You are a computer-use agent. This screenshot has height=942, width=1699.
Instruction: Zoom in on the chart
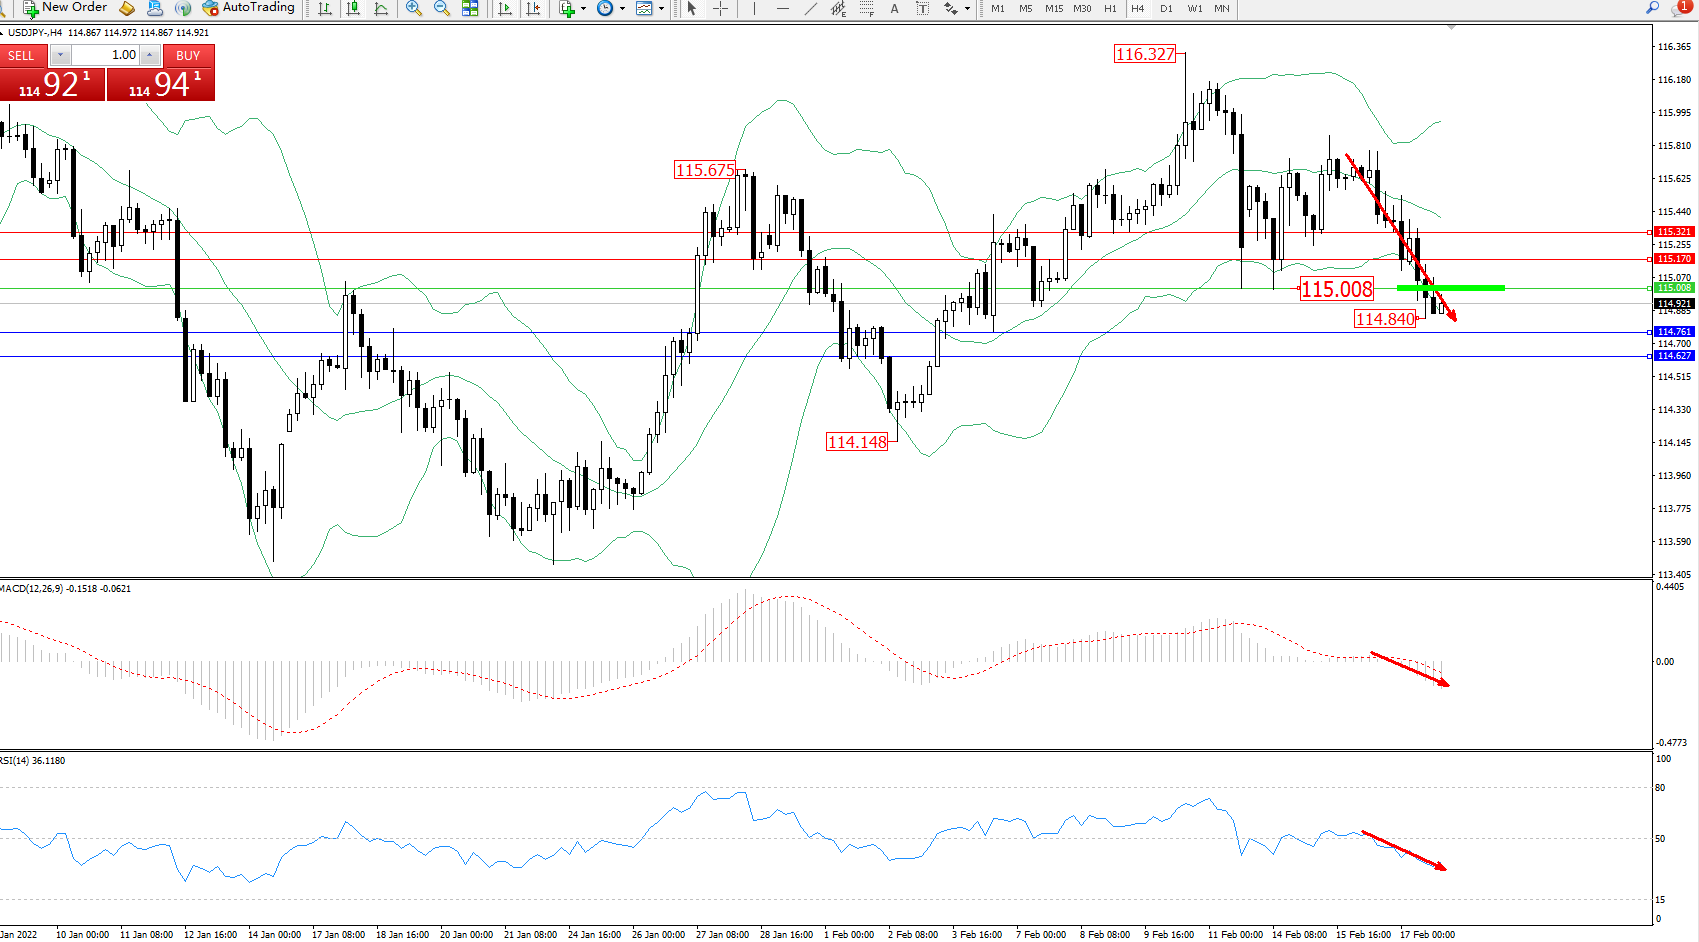click(413, 8)
